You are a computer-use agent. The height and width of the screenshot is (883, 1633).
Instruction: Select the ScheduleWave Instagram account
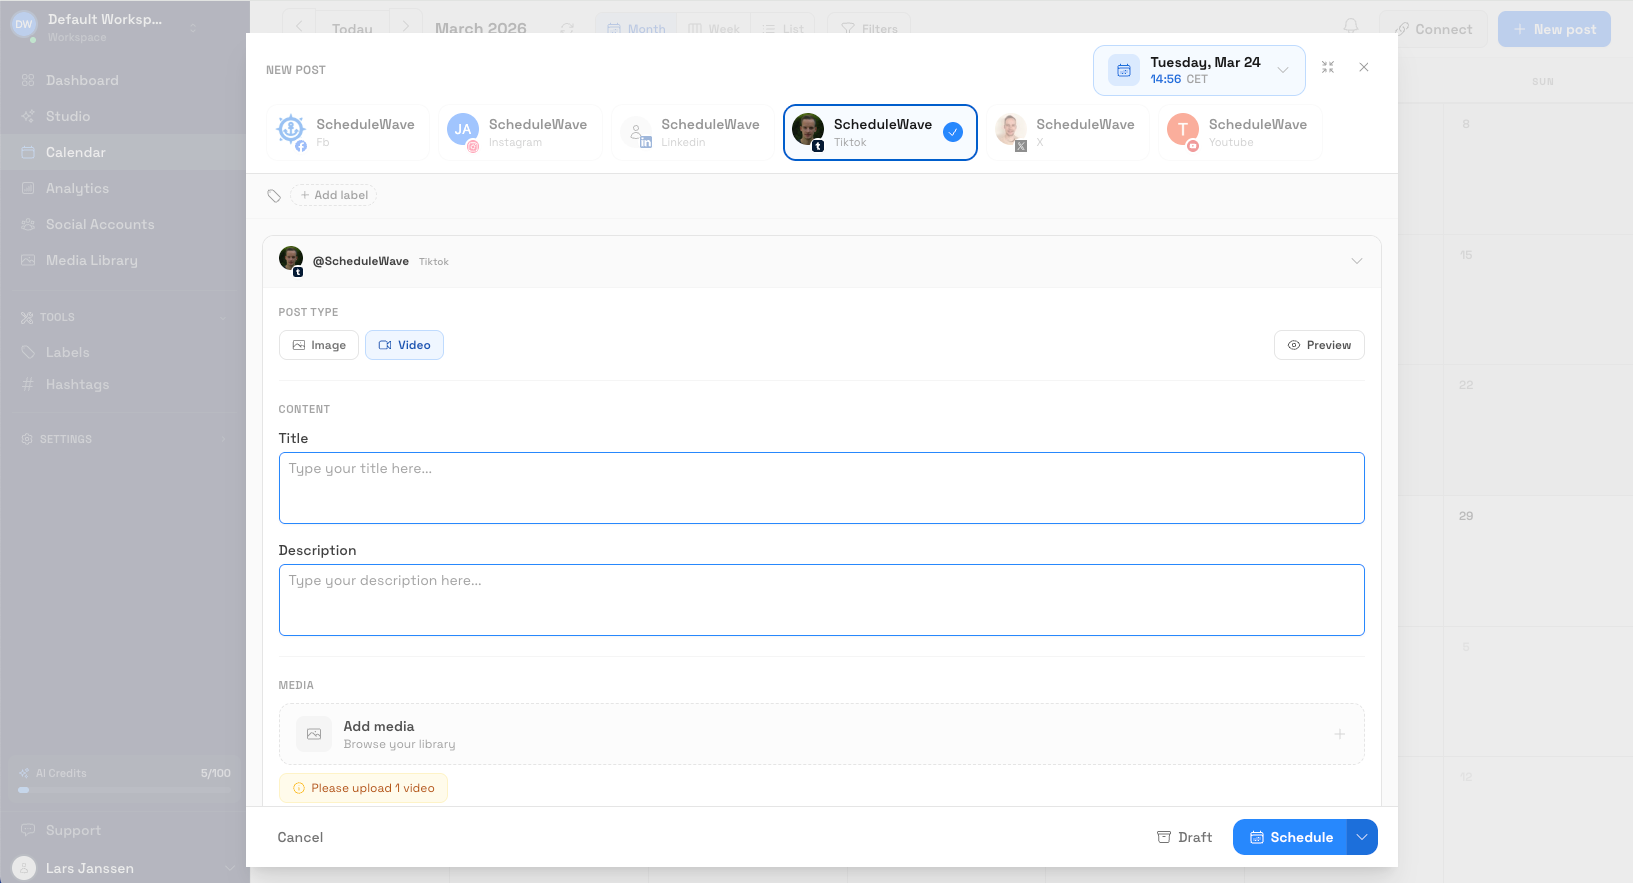[x=520, y=132]
